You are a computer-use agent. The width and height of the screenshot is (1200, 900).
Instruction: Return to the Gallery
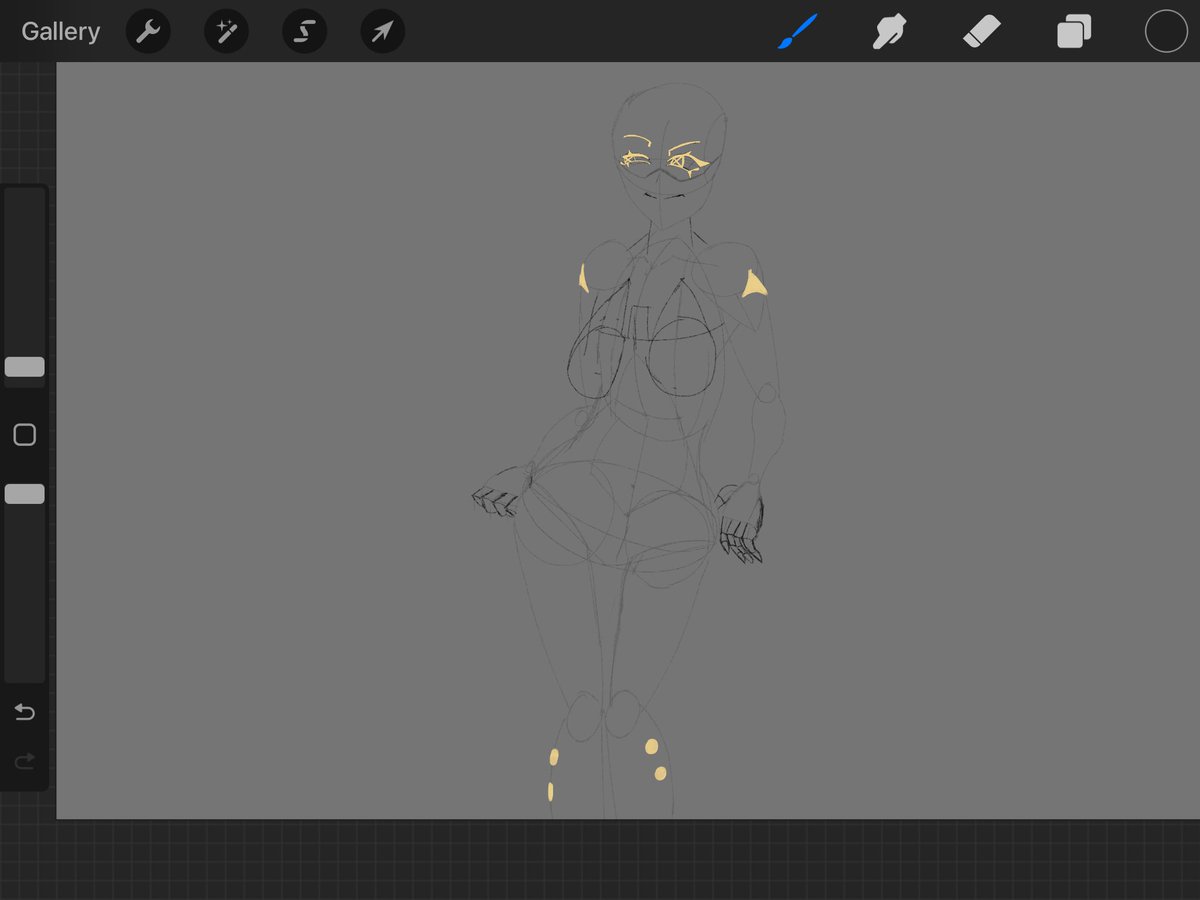pyautogui.click(x=60, y=32)
